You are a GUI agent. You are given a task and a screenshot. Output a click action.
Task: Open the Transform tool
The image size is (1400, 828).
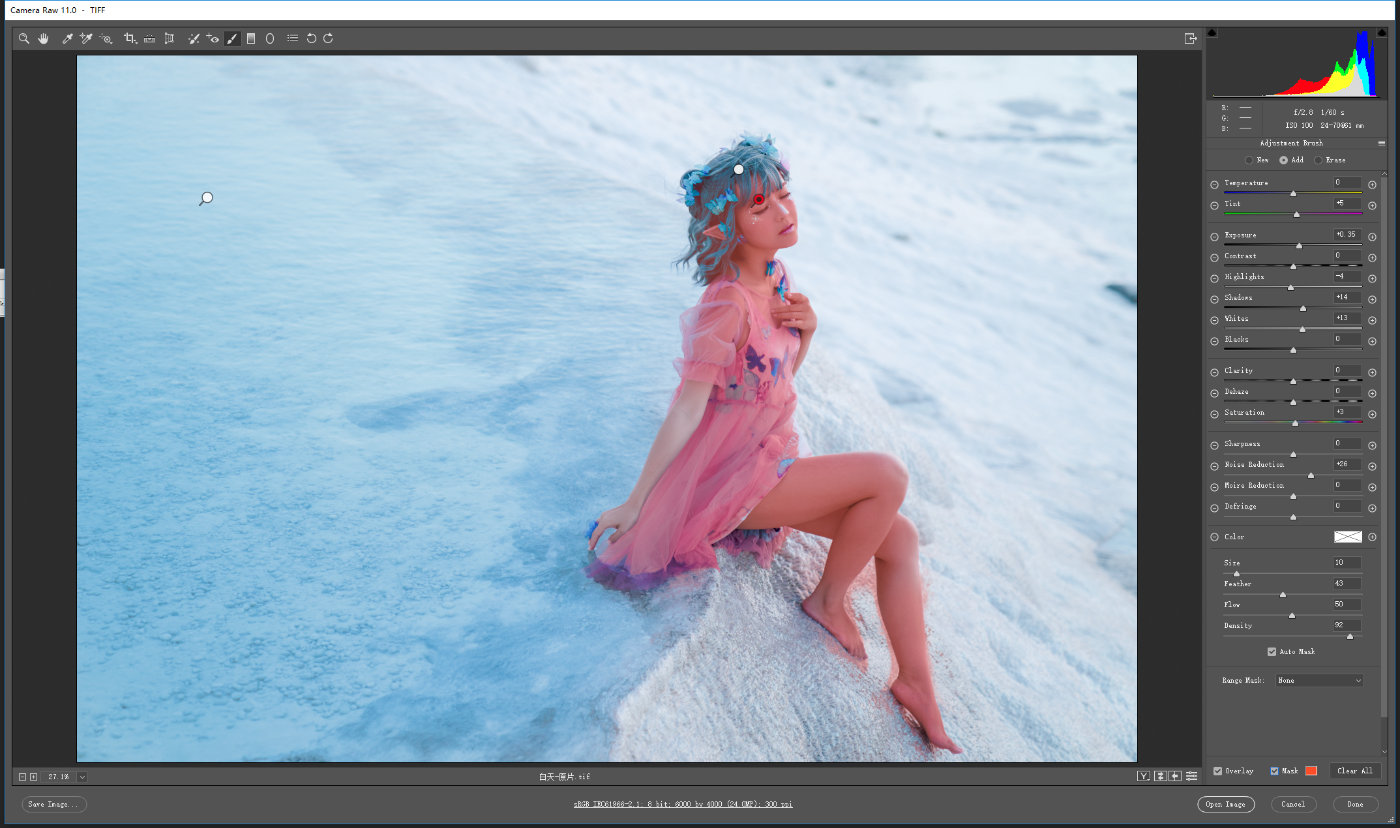(169, 39)
